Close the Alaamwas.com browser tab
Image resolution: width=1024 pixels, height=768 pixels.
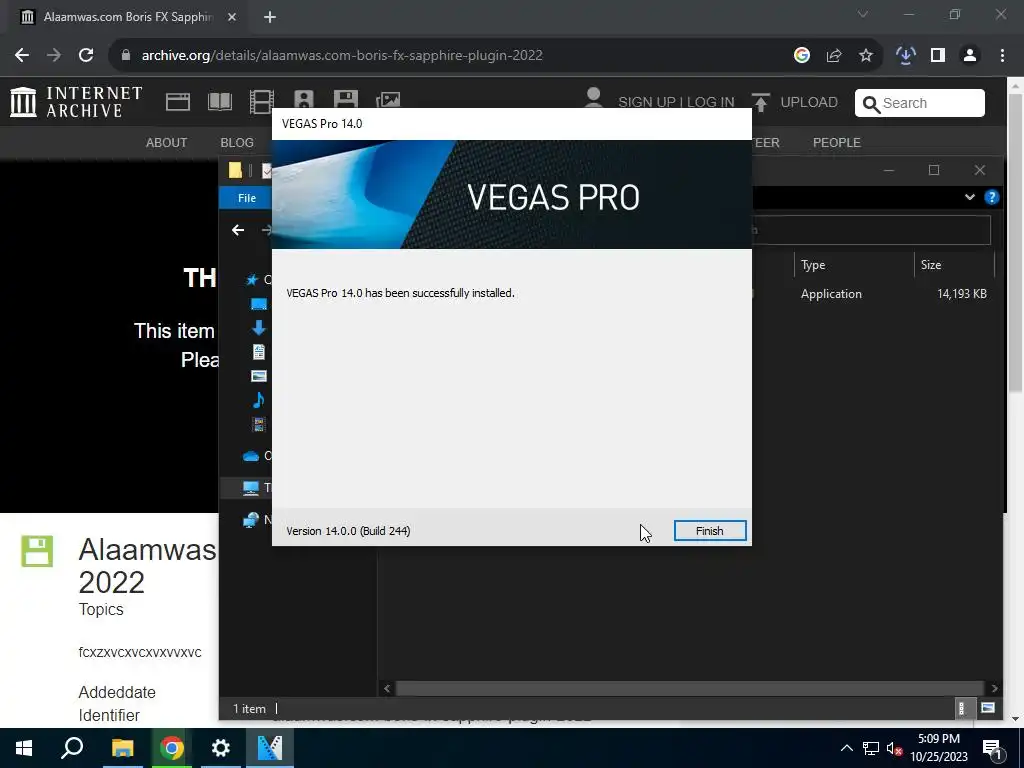click(232, 17)
